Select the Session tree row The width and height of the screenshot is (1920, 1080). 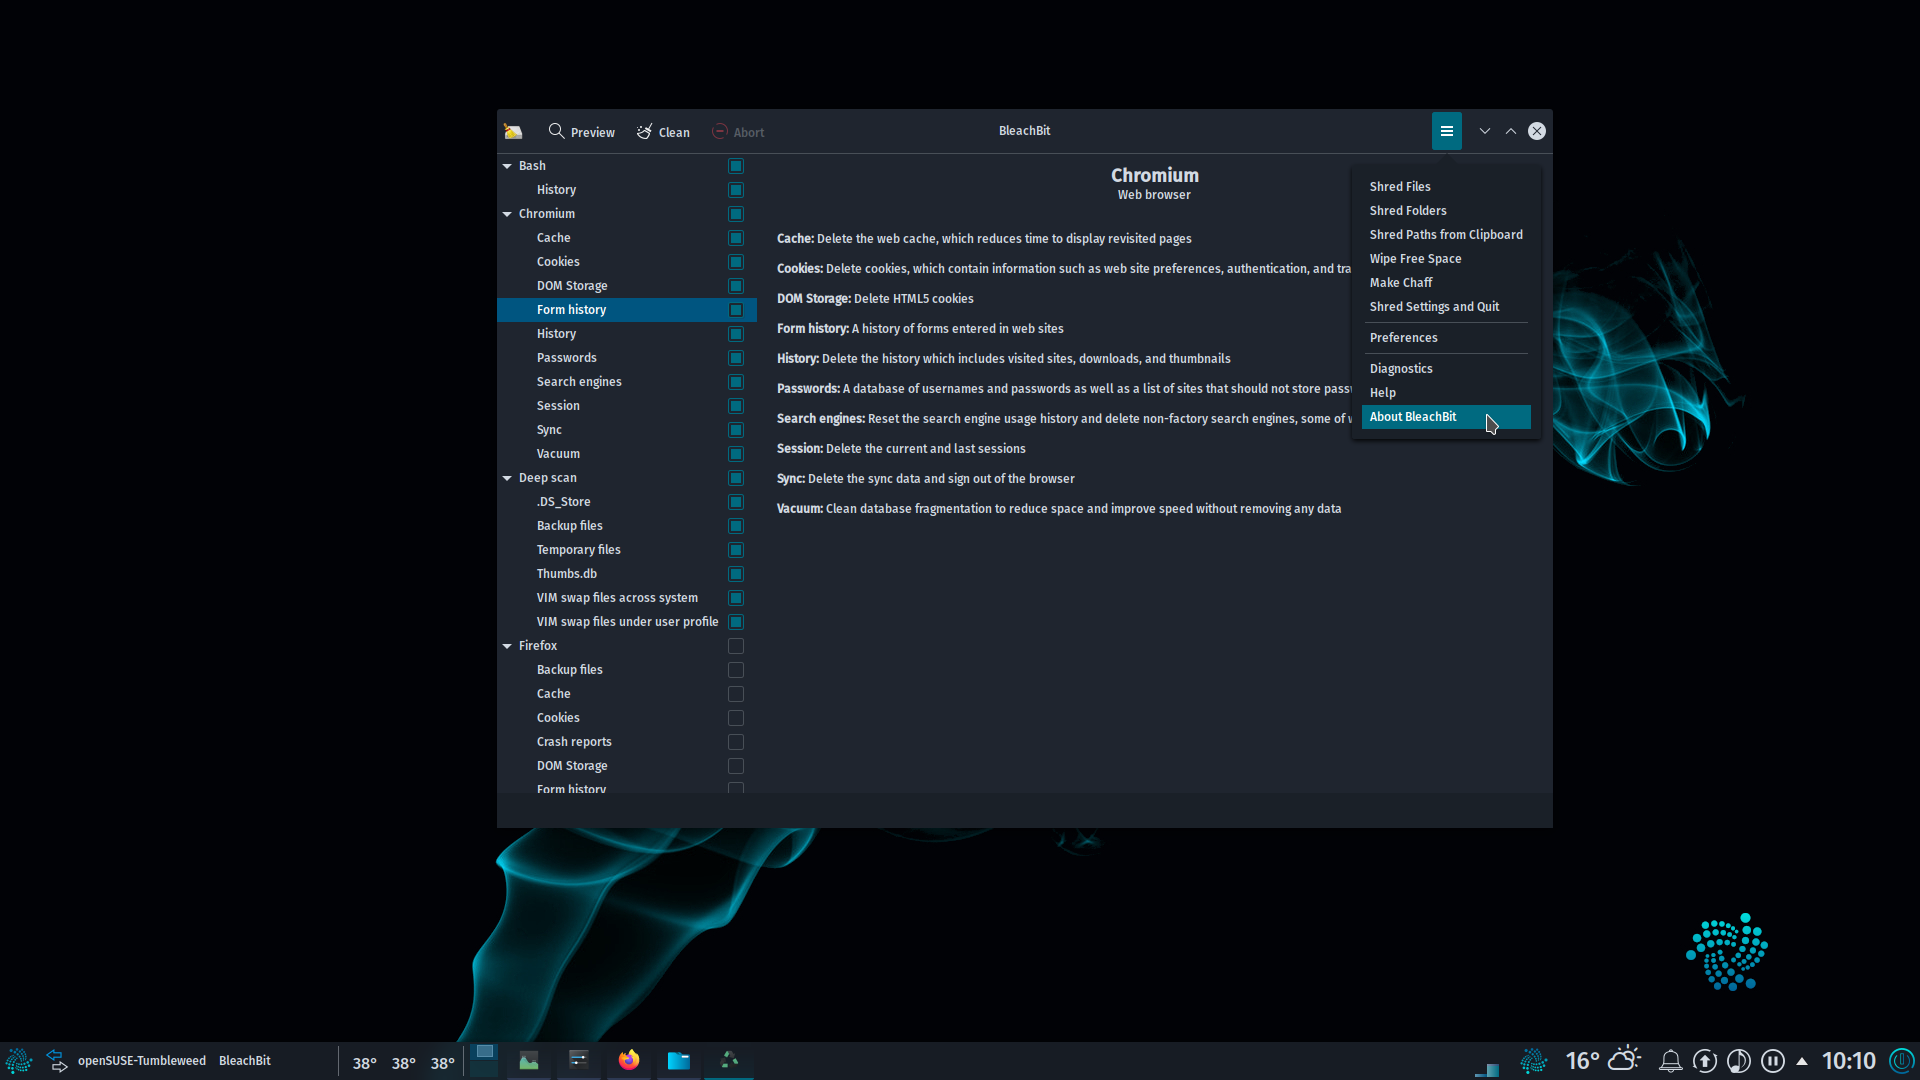[627, 406]
